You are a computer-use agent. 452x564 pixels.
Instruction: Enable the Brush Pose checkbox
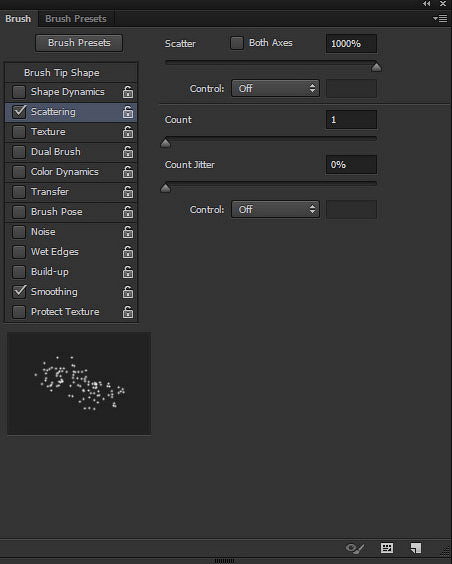click(x=19, y=212)
